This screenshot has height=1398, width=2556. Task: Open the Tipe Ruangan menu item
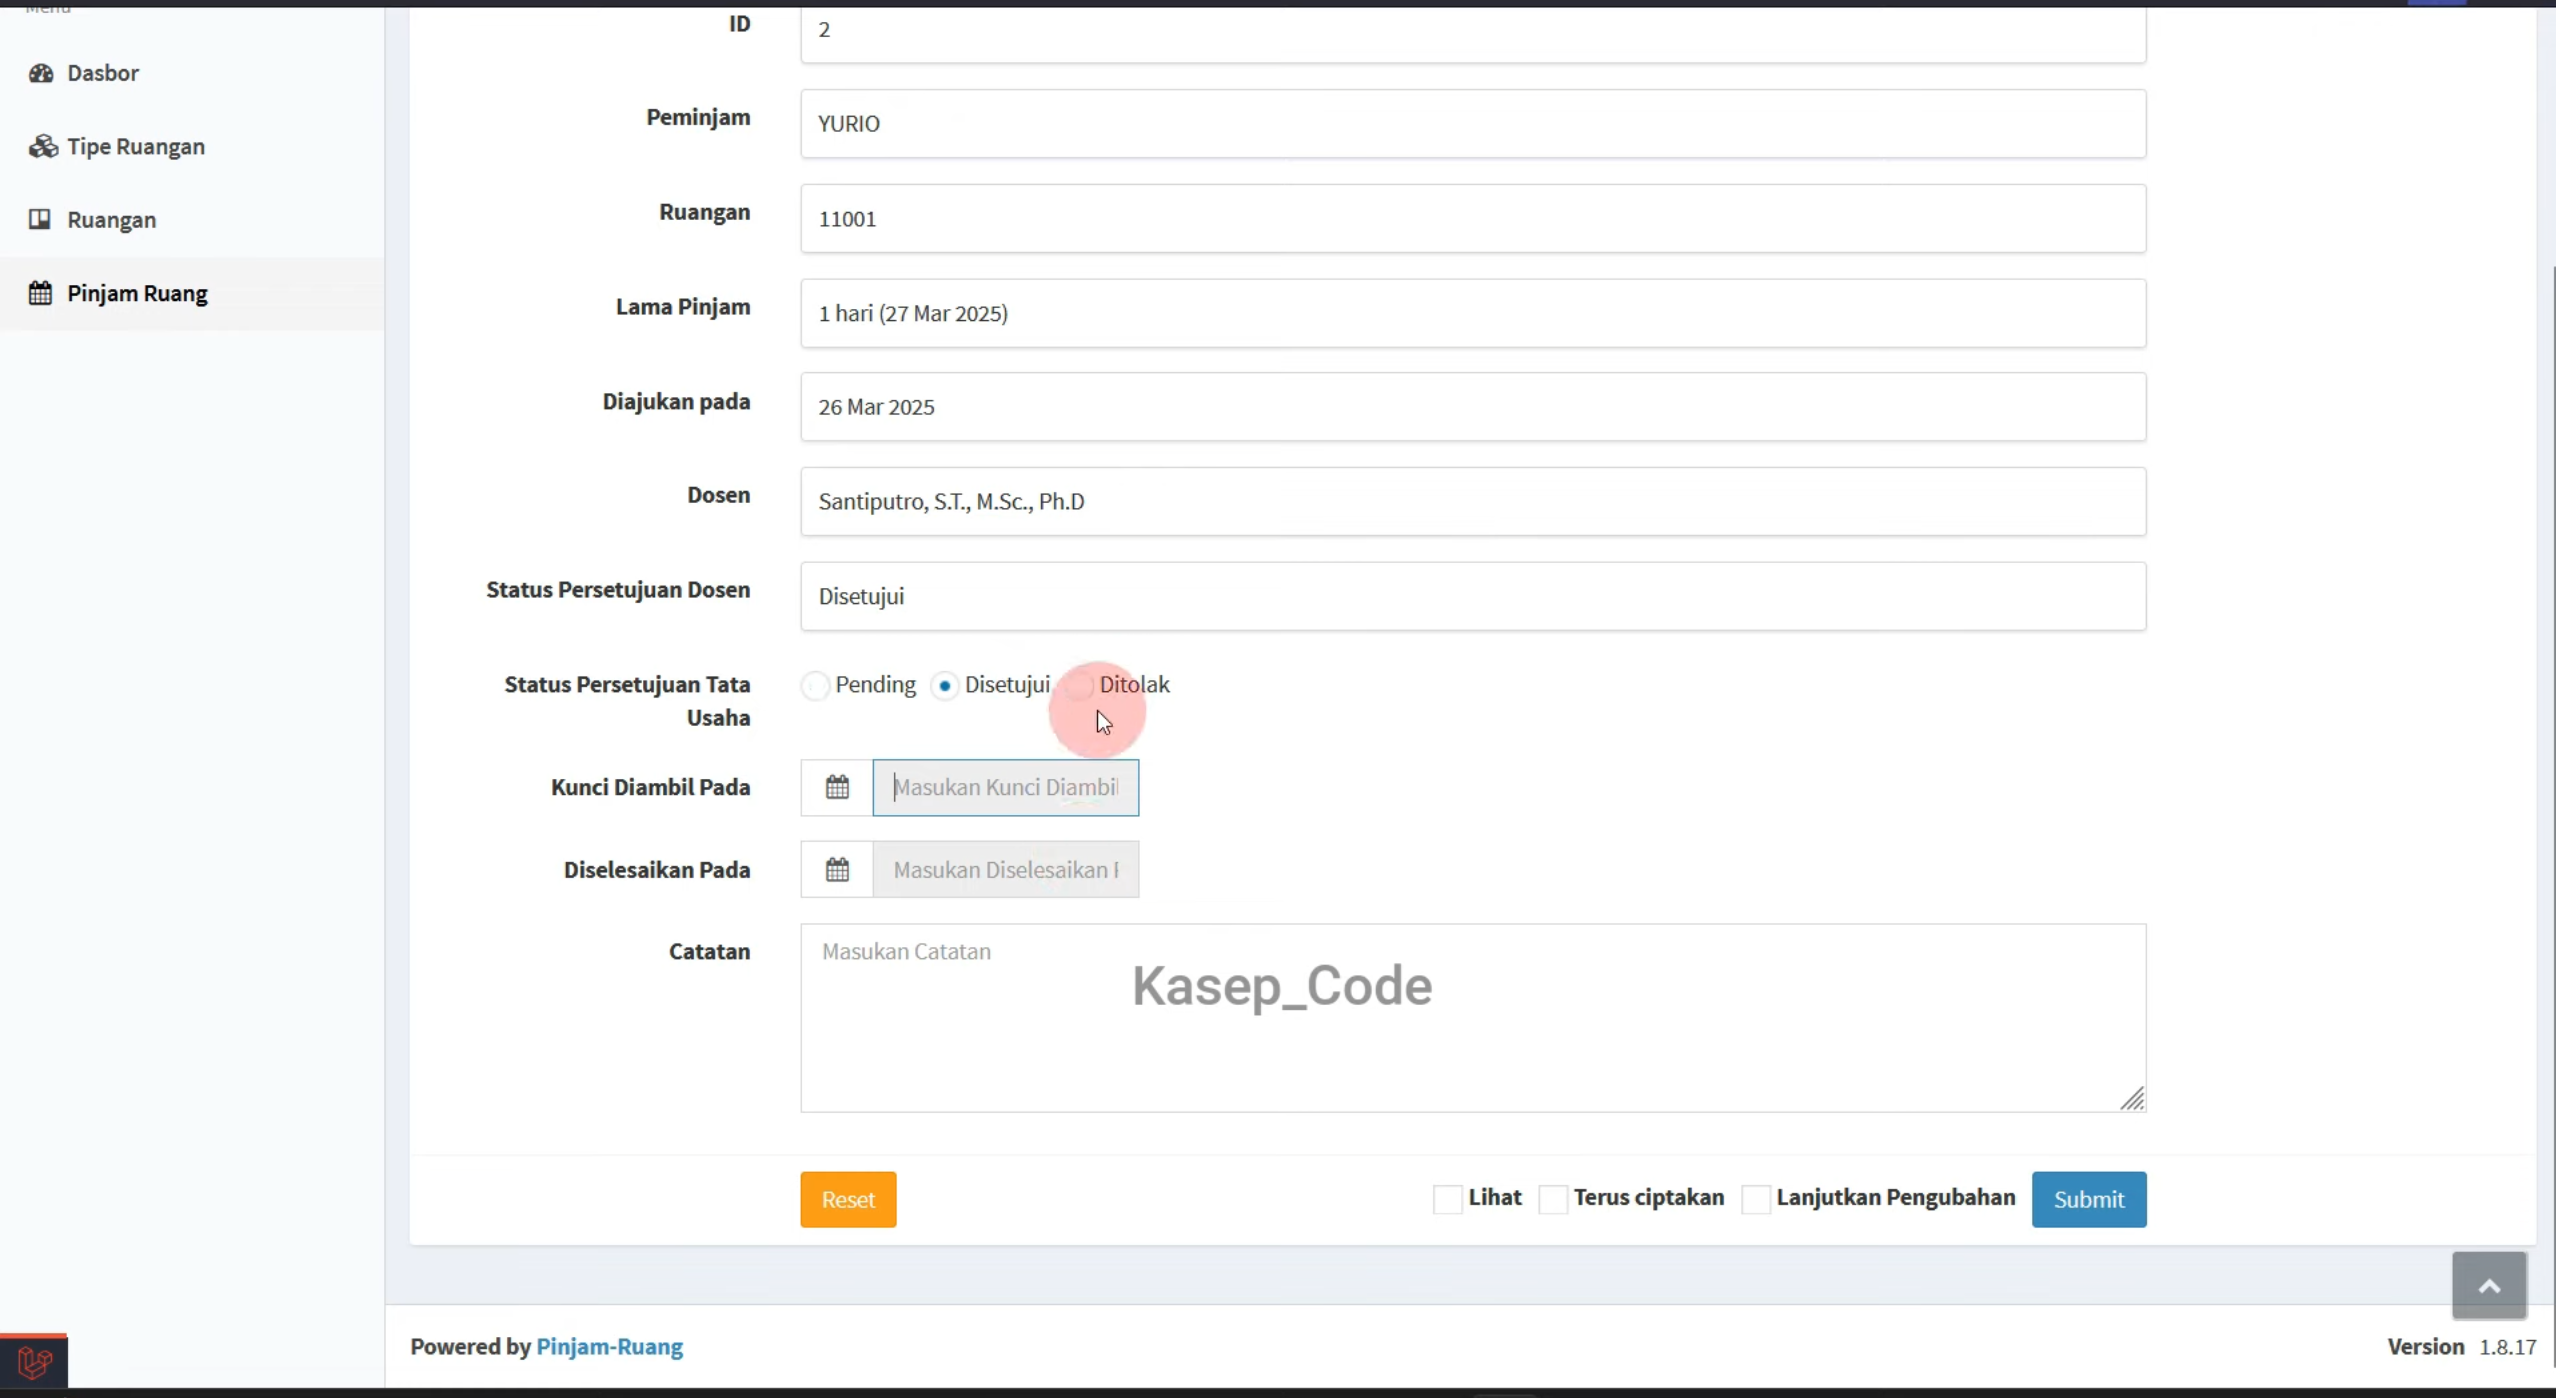click(x=192, y=146)
